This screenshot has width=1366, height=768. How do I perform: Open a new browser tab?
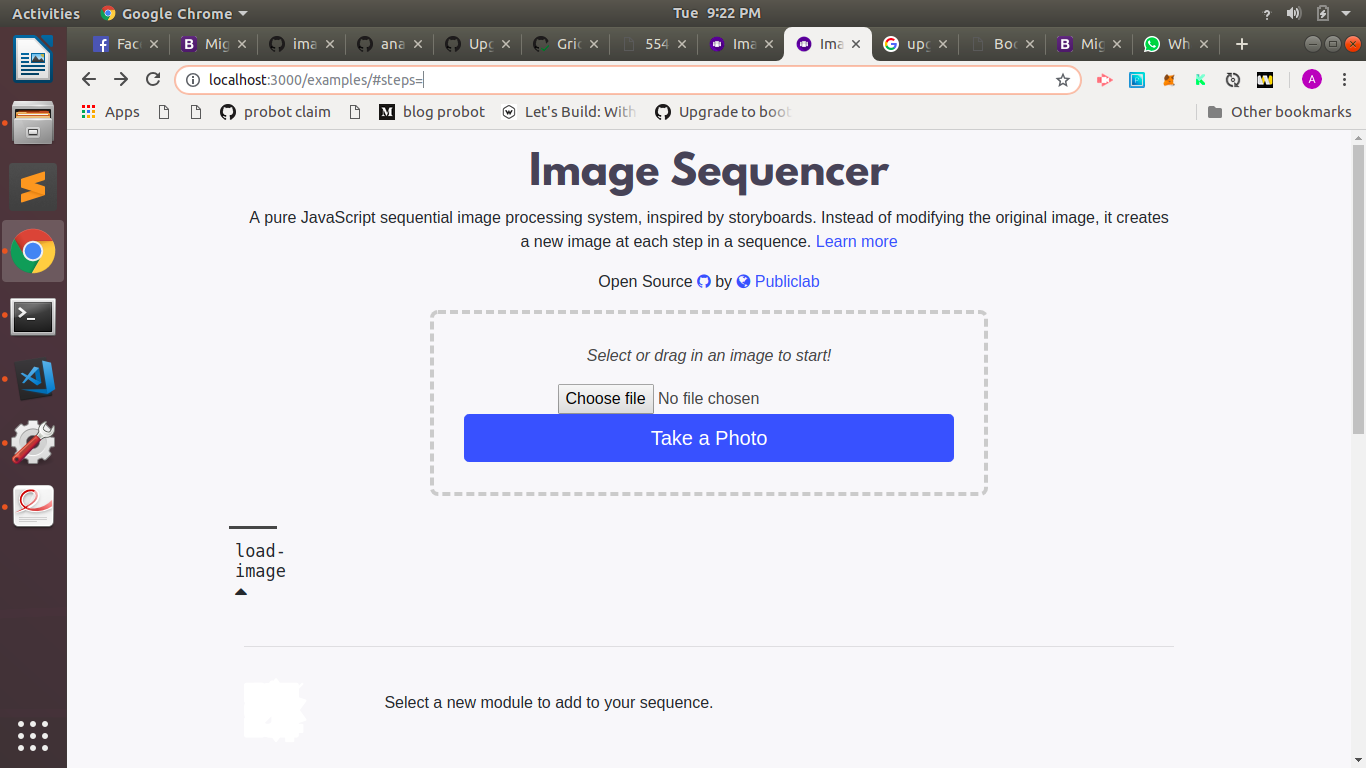pyautogui.click(x=1242, y=44)
